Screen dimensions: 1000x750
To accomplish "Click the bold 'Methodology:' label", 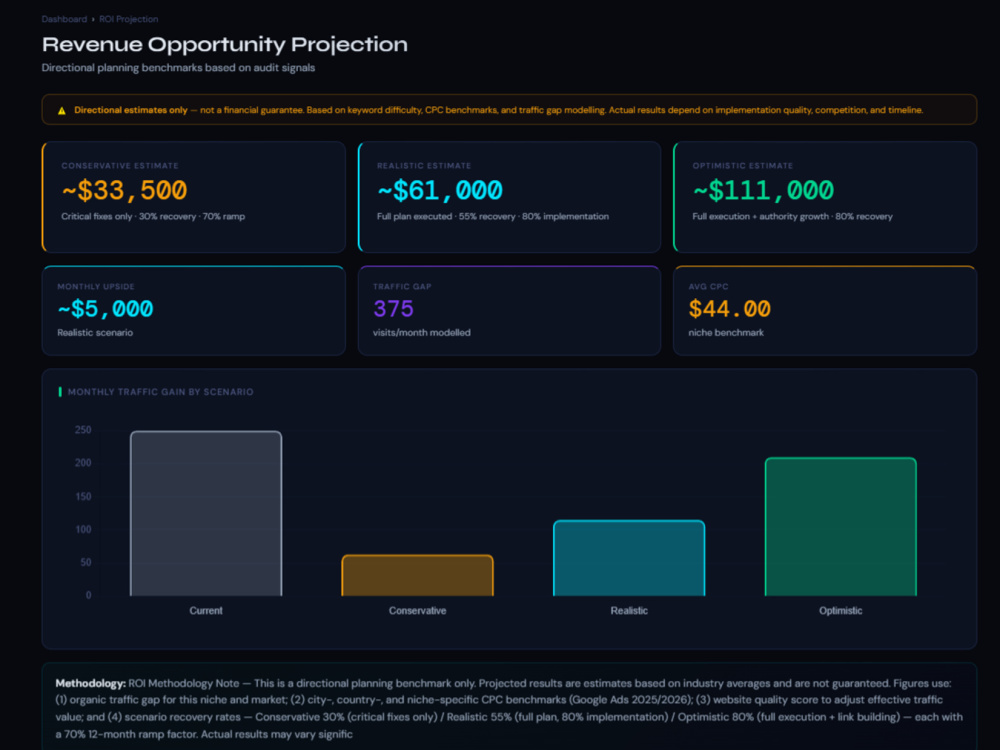I will [x=91, y=684].
